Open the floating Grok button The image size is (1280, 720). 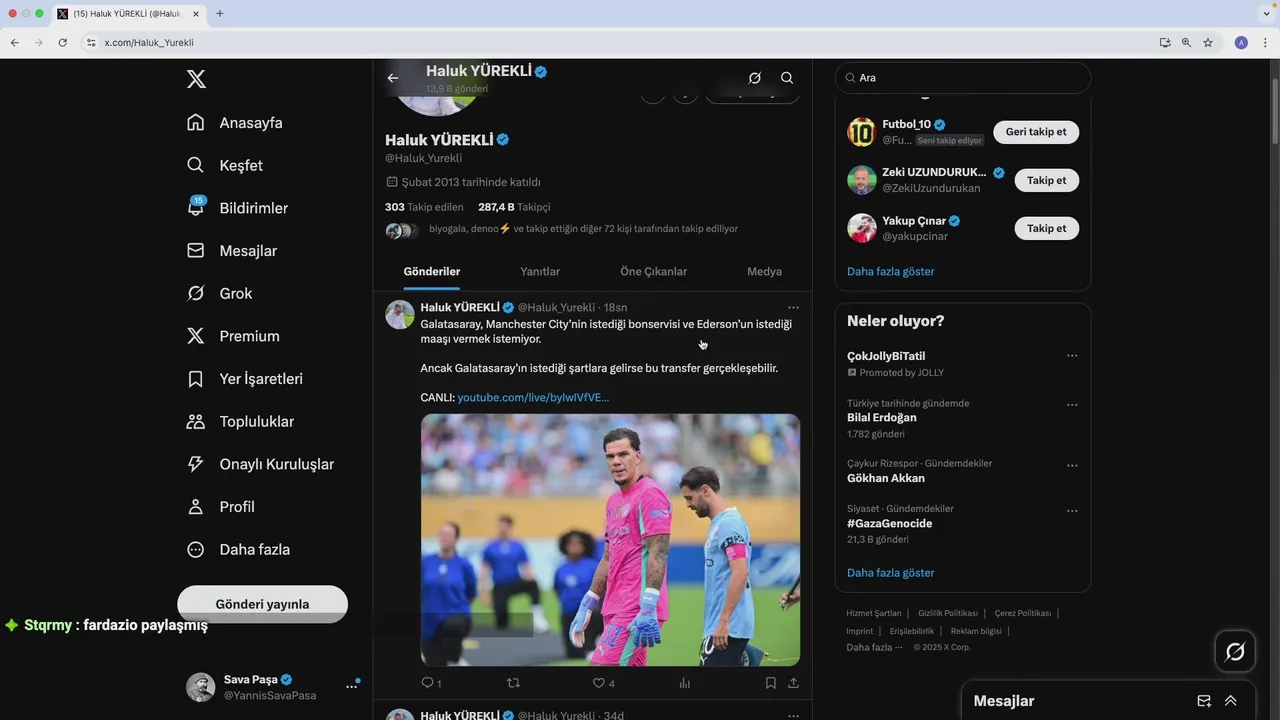point(1235,652)
